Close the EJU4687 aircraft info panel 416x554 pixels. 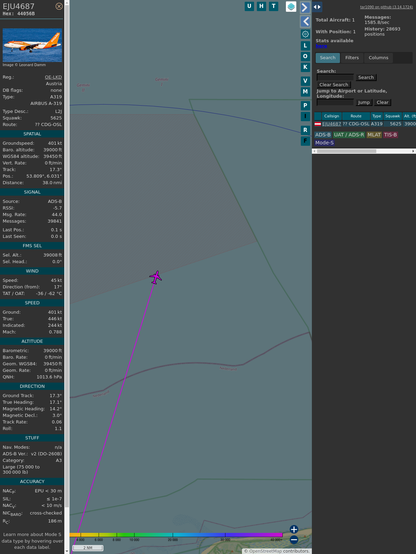point(59,6)
